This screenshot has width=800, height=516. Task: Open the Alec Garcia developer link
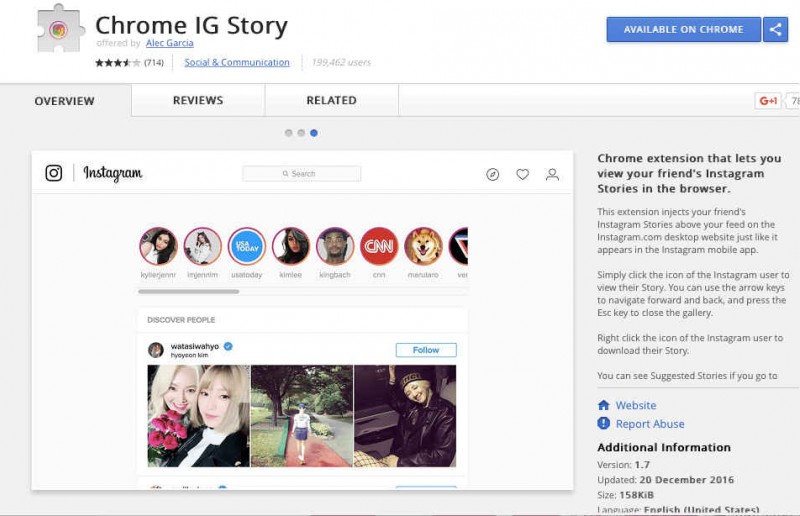(x=169, y=43)
